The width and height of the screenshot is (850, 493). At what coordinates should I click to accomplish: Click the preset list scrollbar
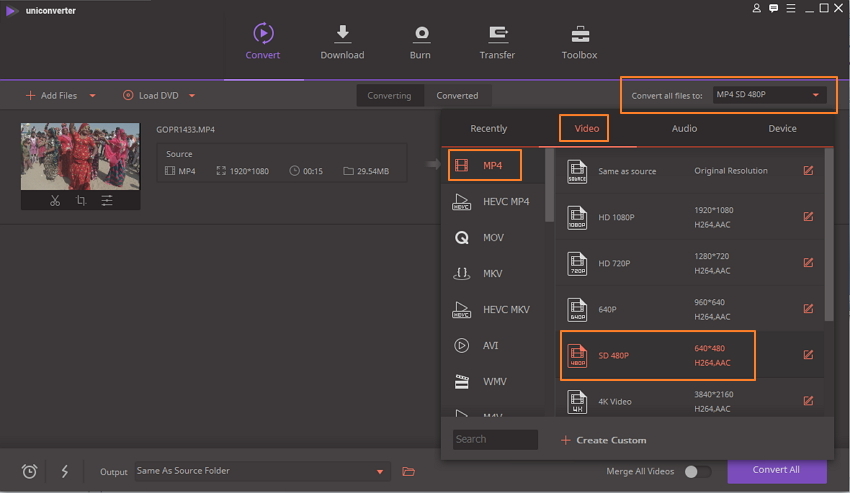[828, 234]
